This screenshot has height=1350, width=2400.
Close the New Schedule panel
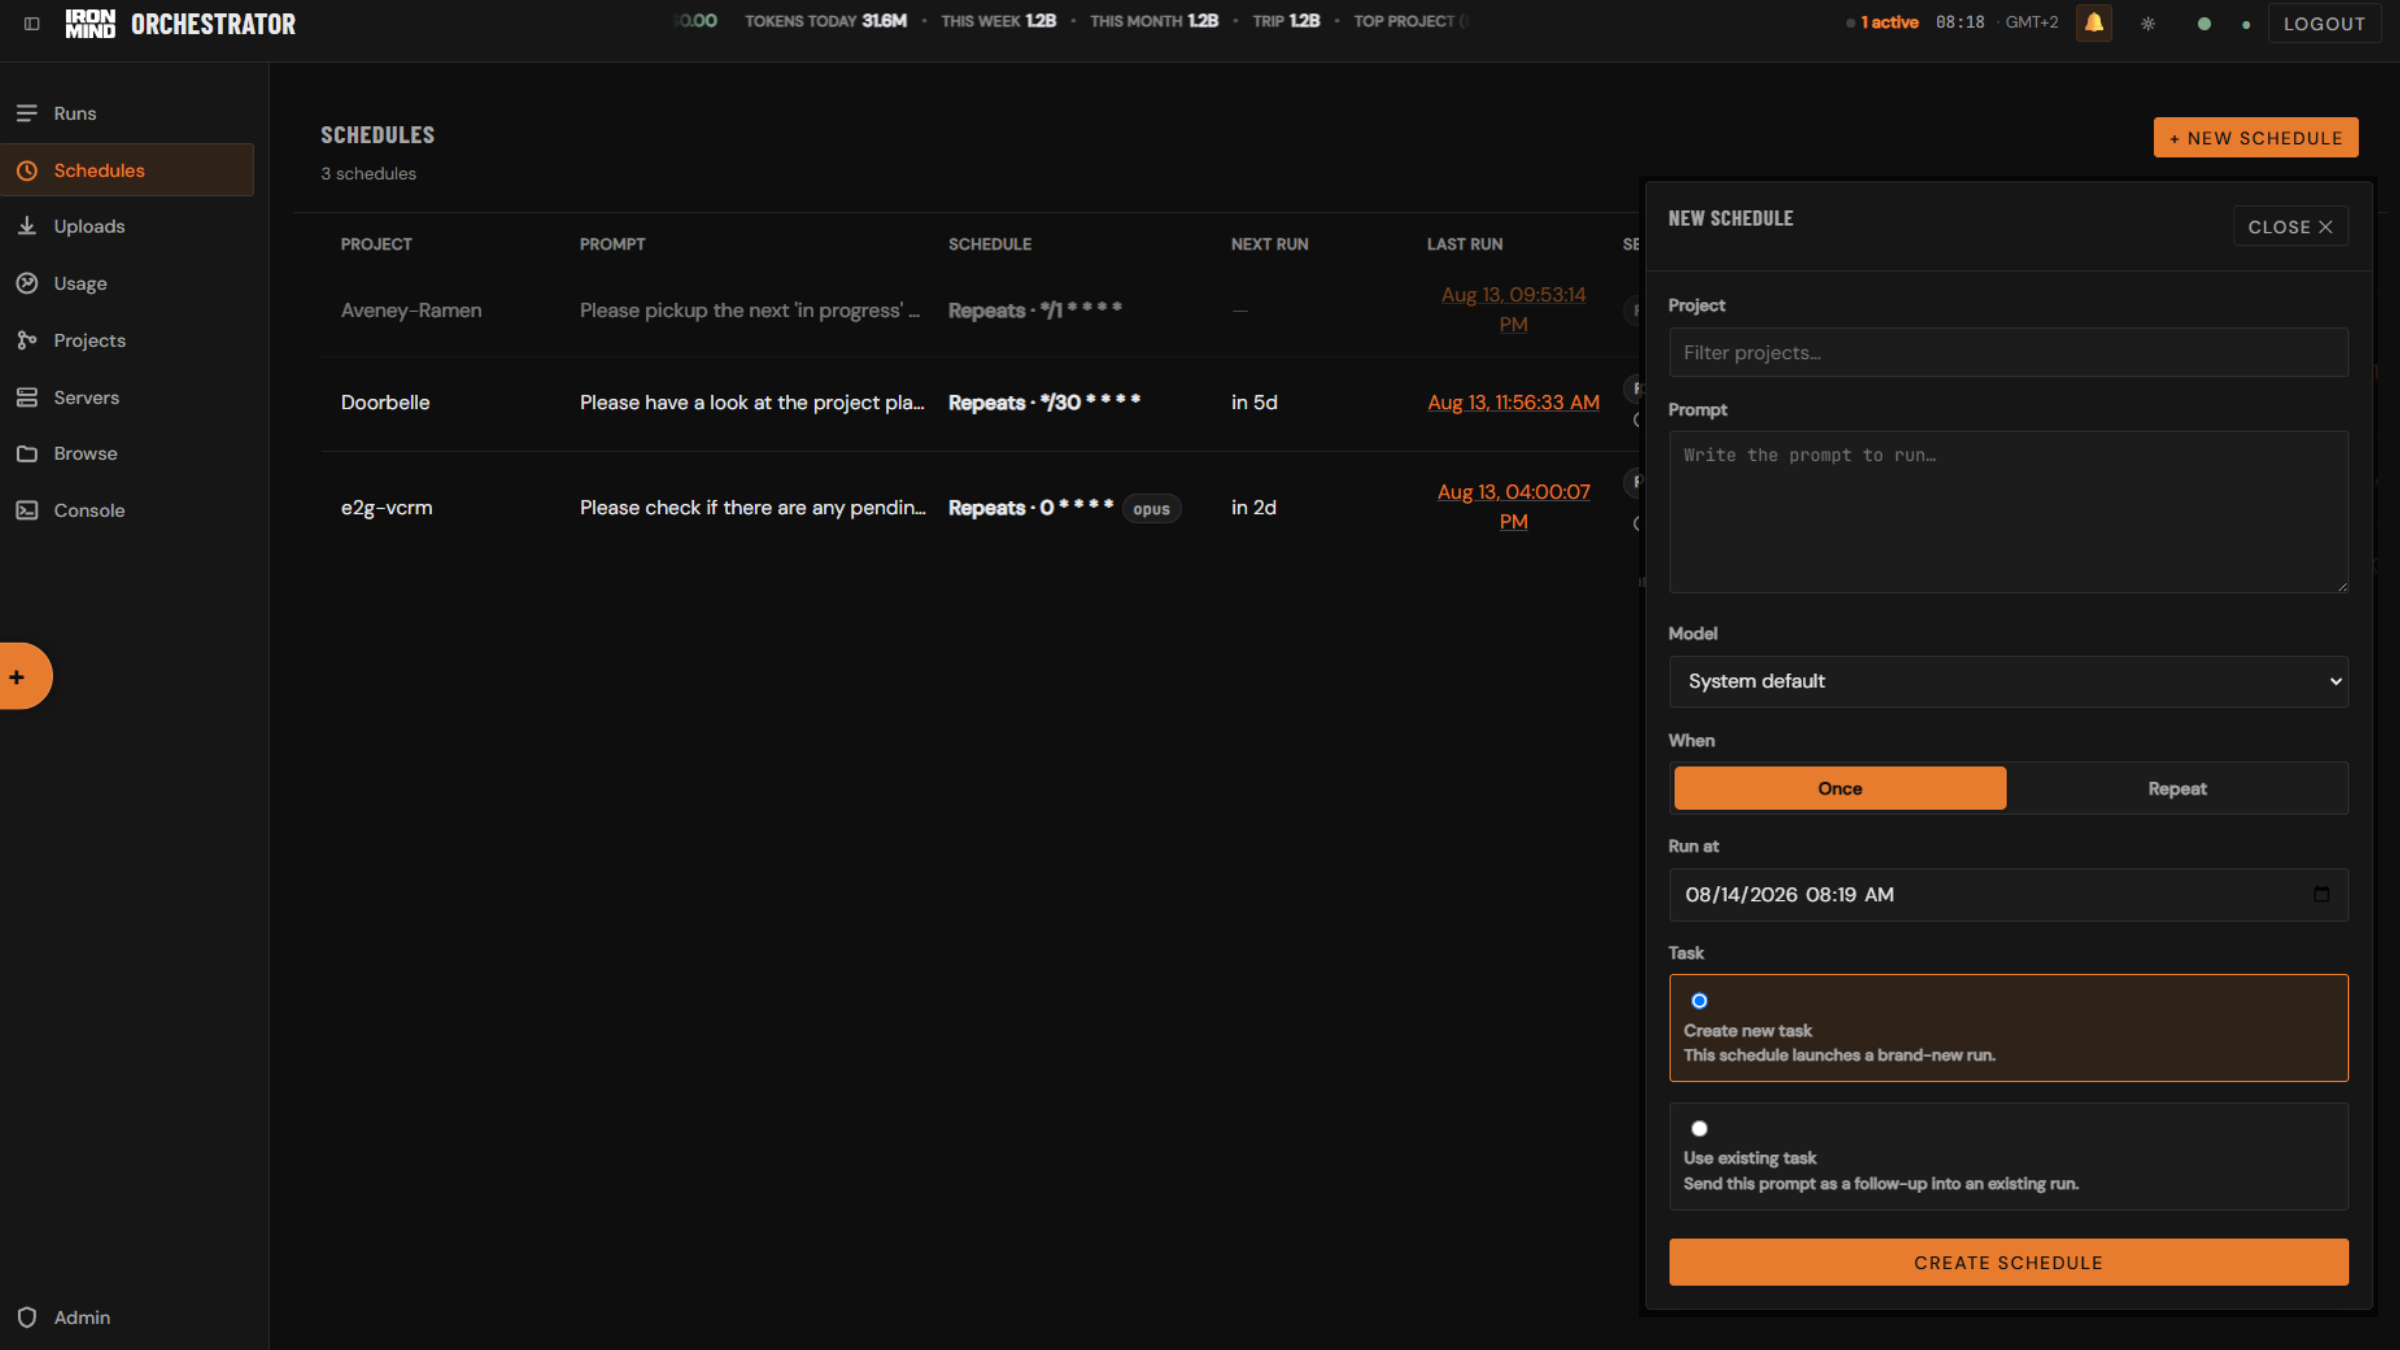click(2290, 226)
